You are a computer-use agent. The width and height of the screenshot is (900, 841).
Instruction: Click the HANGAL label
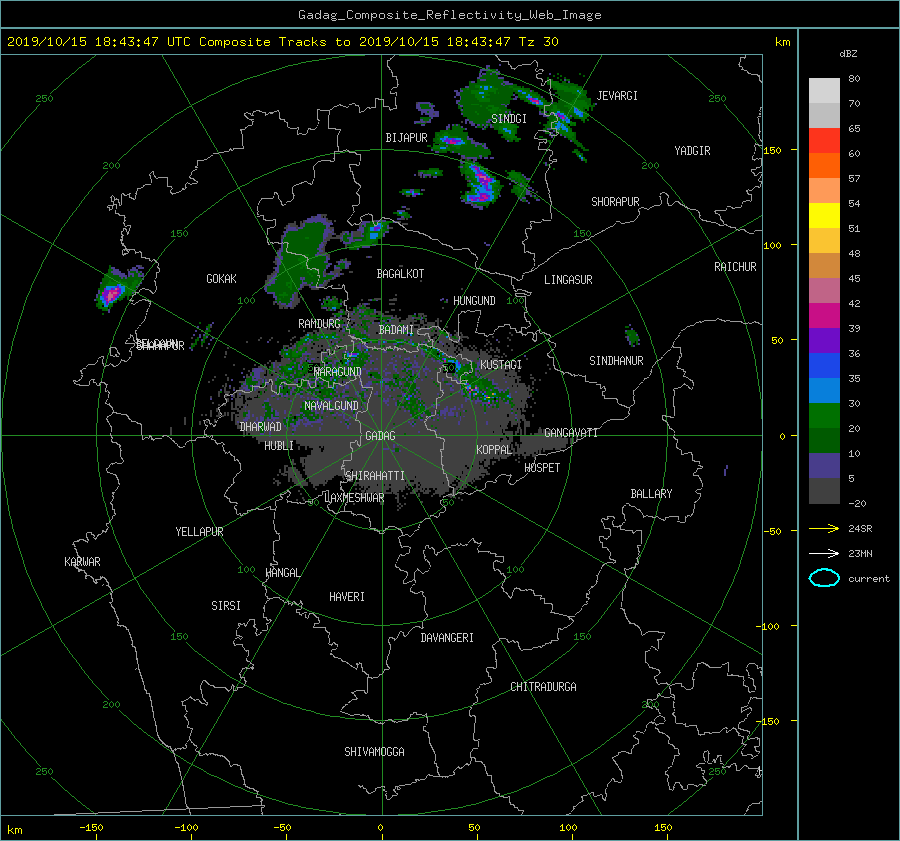[x=282, y=573]
